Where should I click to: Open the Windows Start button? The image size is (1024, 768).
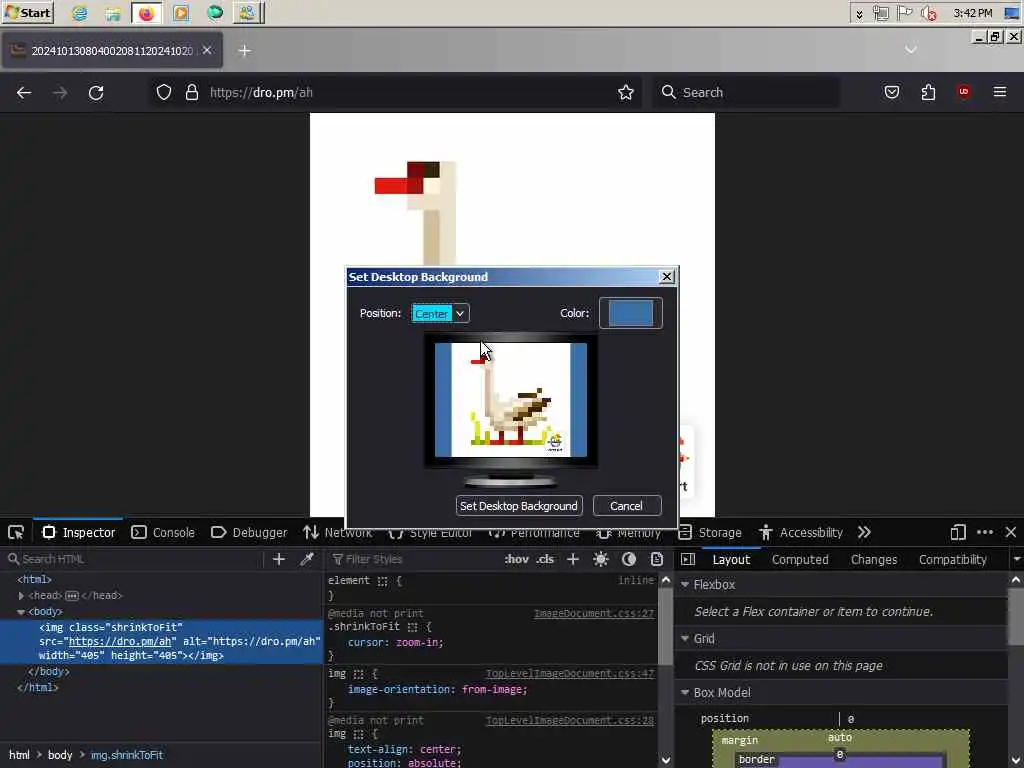point(28,12)
